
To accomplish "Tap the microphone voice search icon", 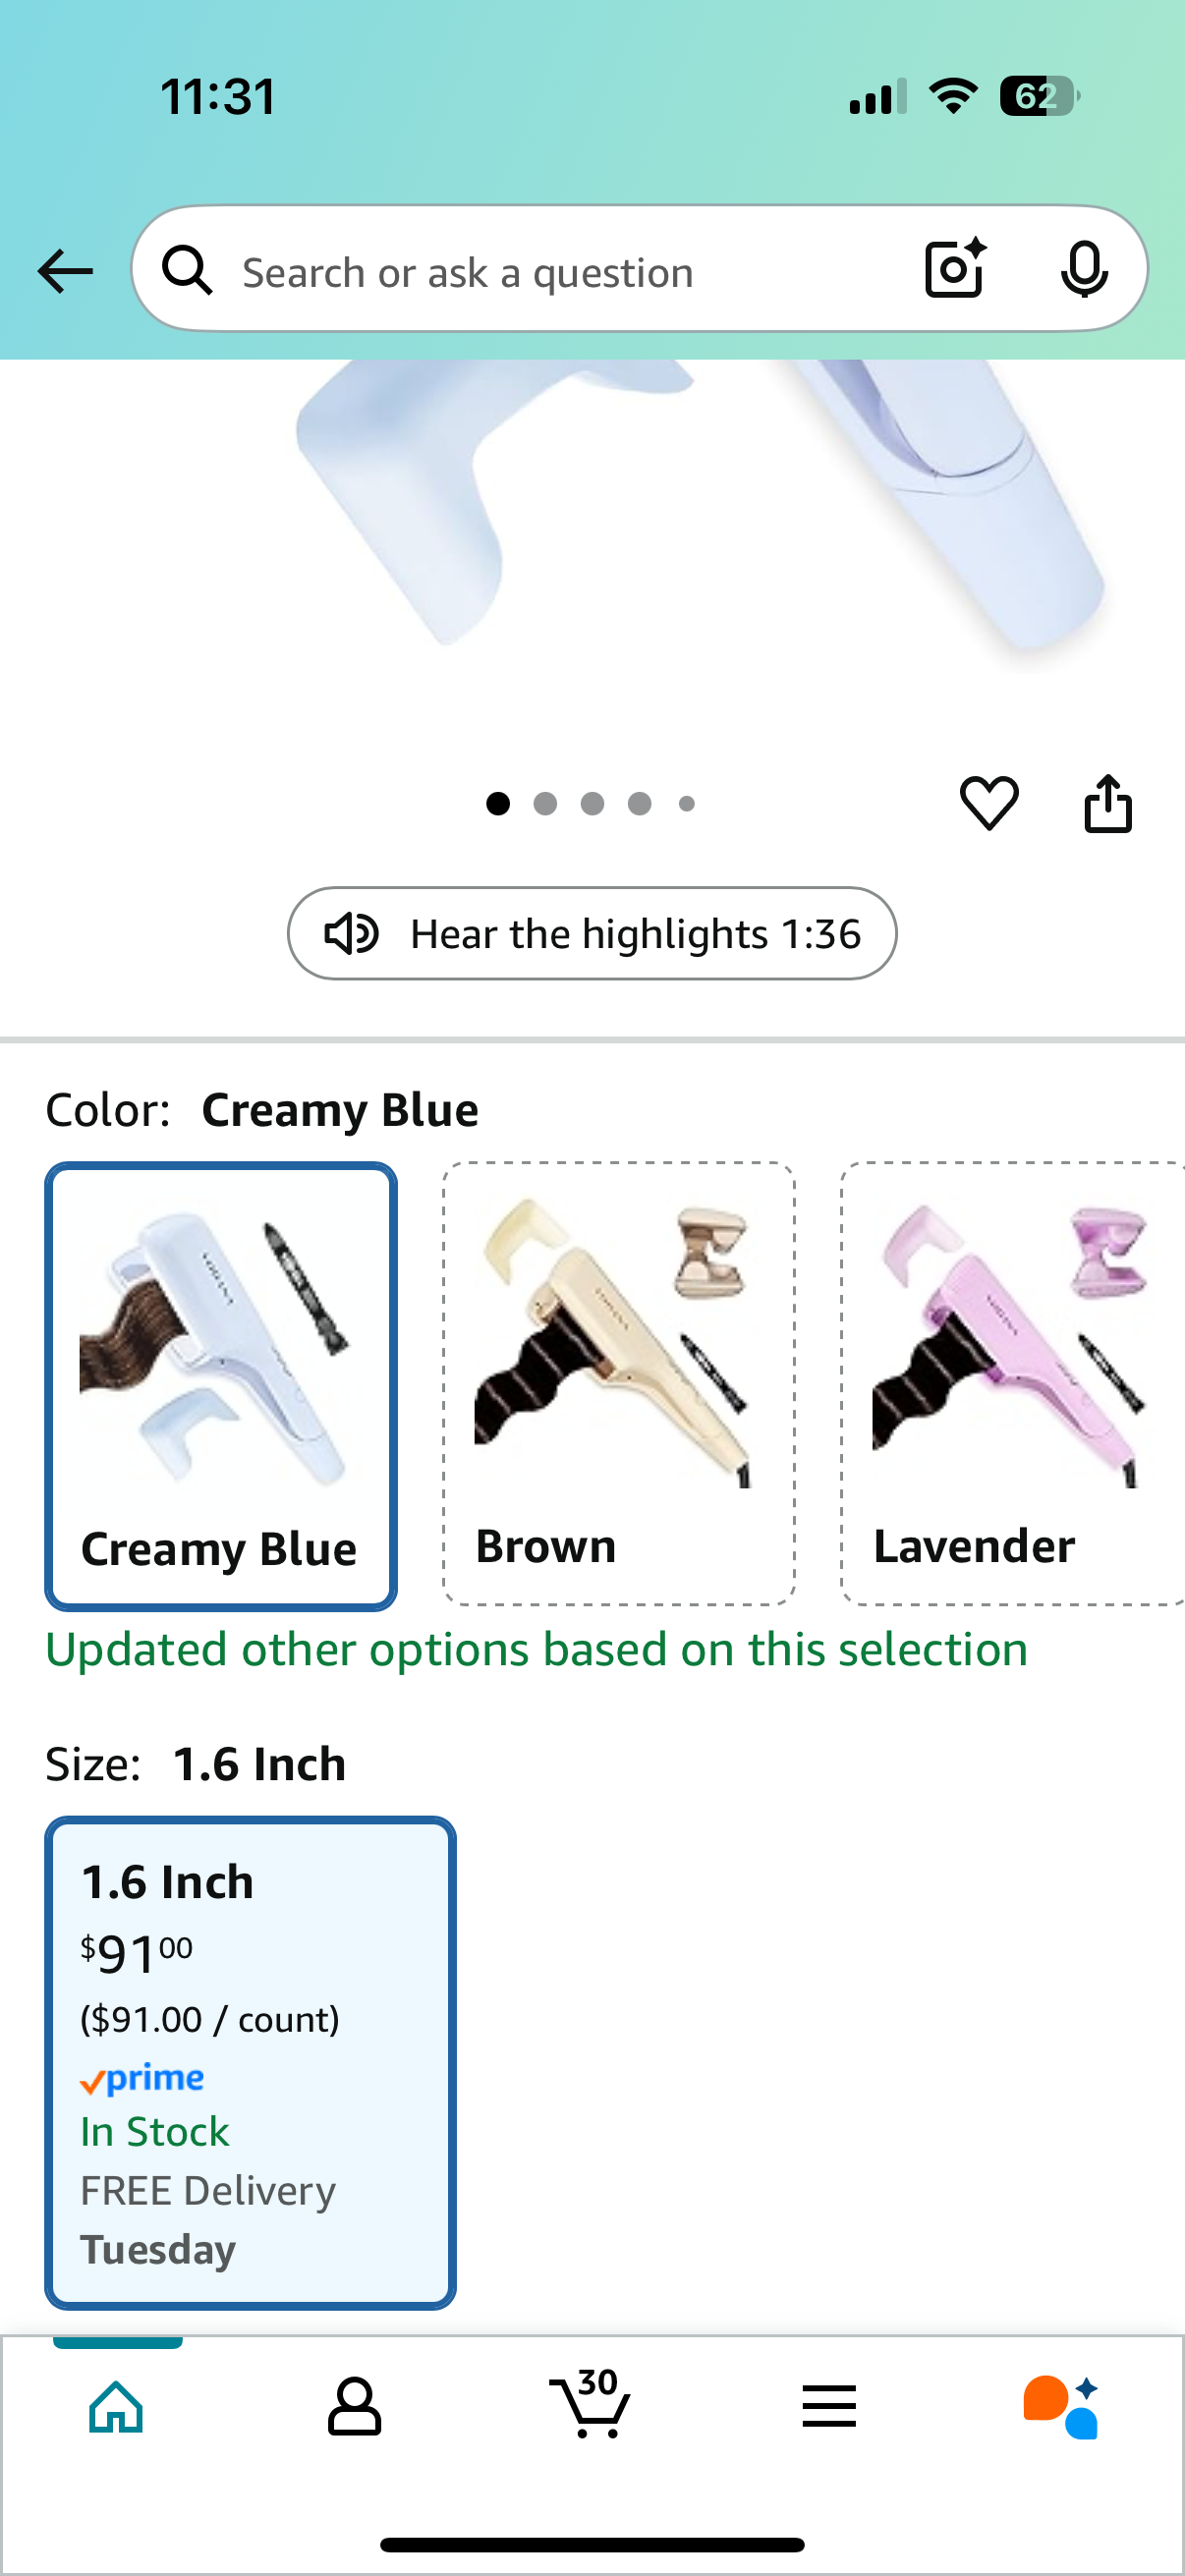I will point(1083,269).
